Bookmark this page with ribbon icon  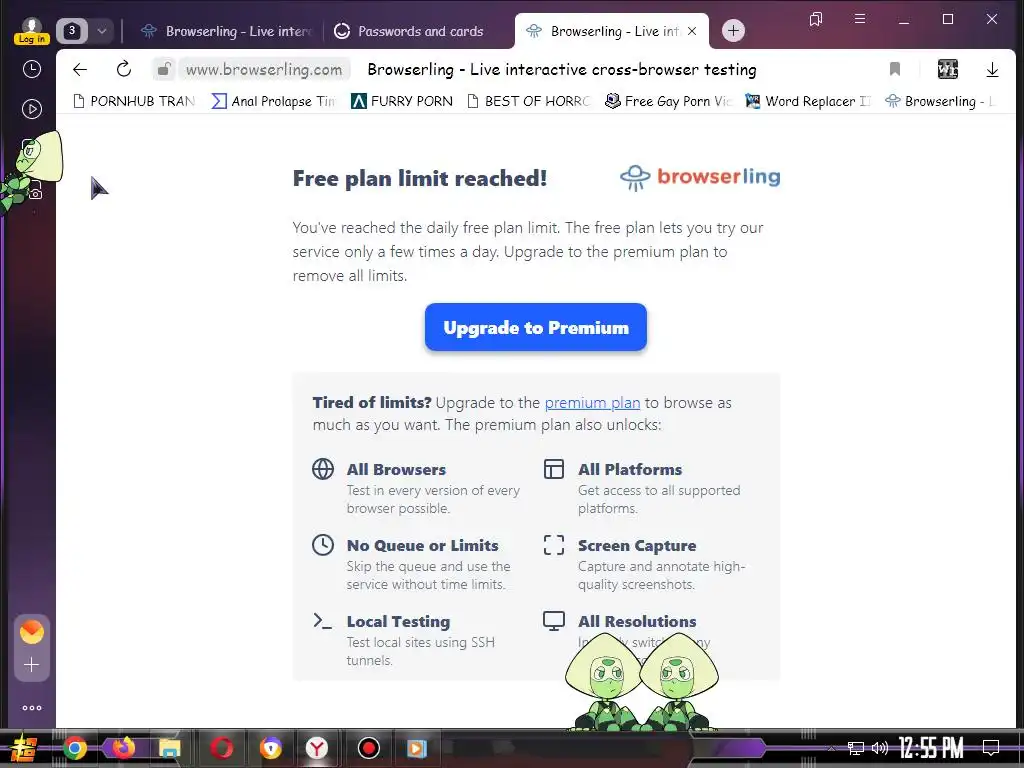point(895,69)
